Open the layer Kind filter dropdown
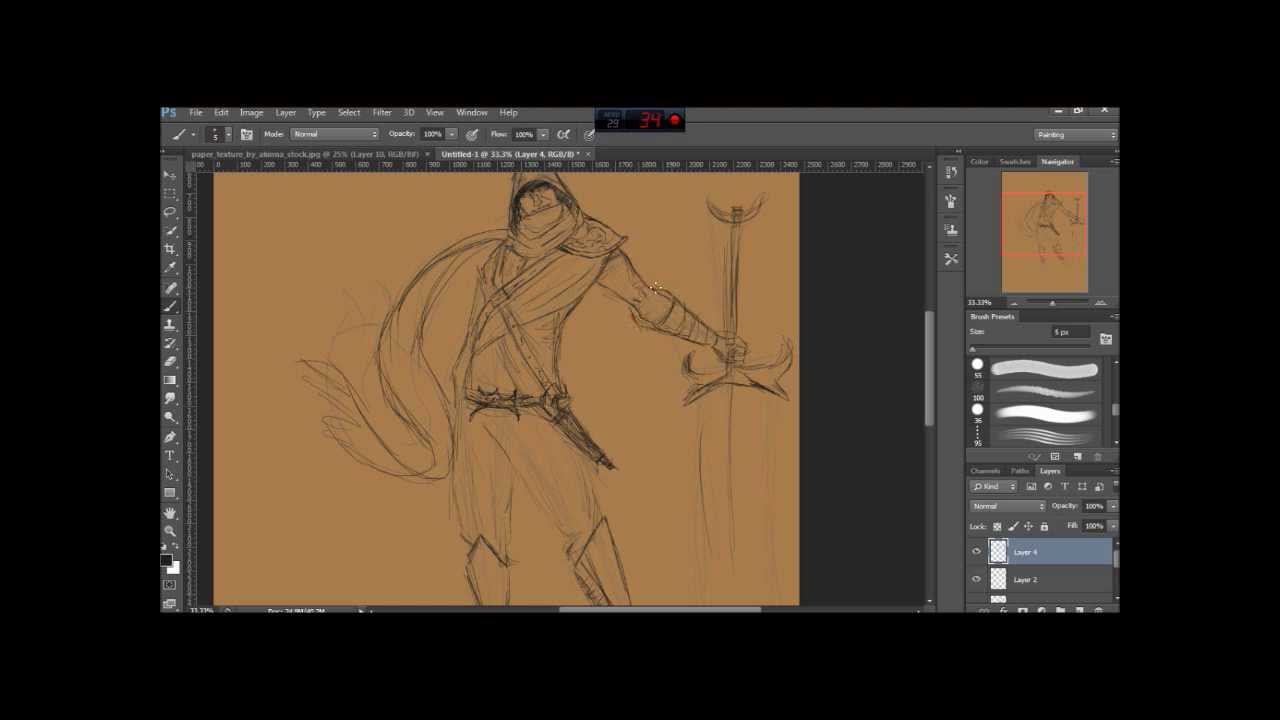The height and width of the screenshot is (720, 1280). click(x=993, y=487)
